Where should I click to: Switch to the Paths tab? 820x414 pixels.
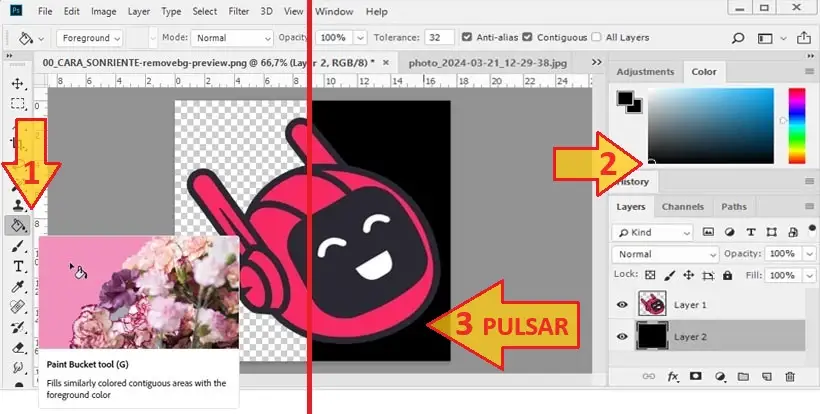click(734, 206)
